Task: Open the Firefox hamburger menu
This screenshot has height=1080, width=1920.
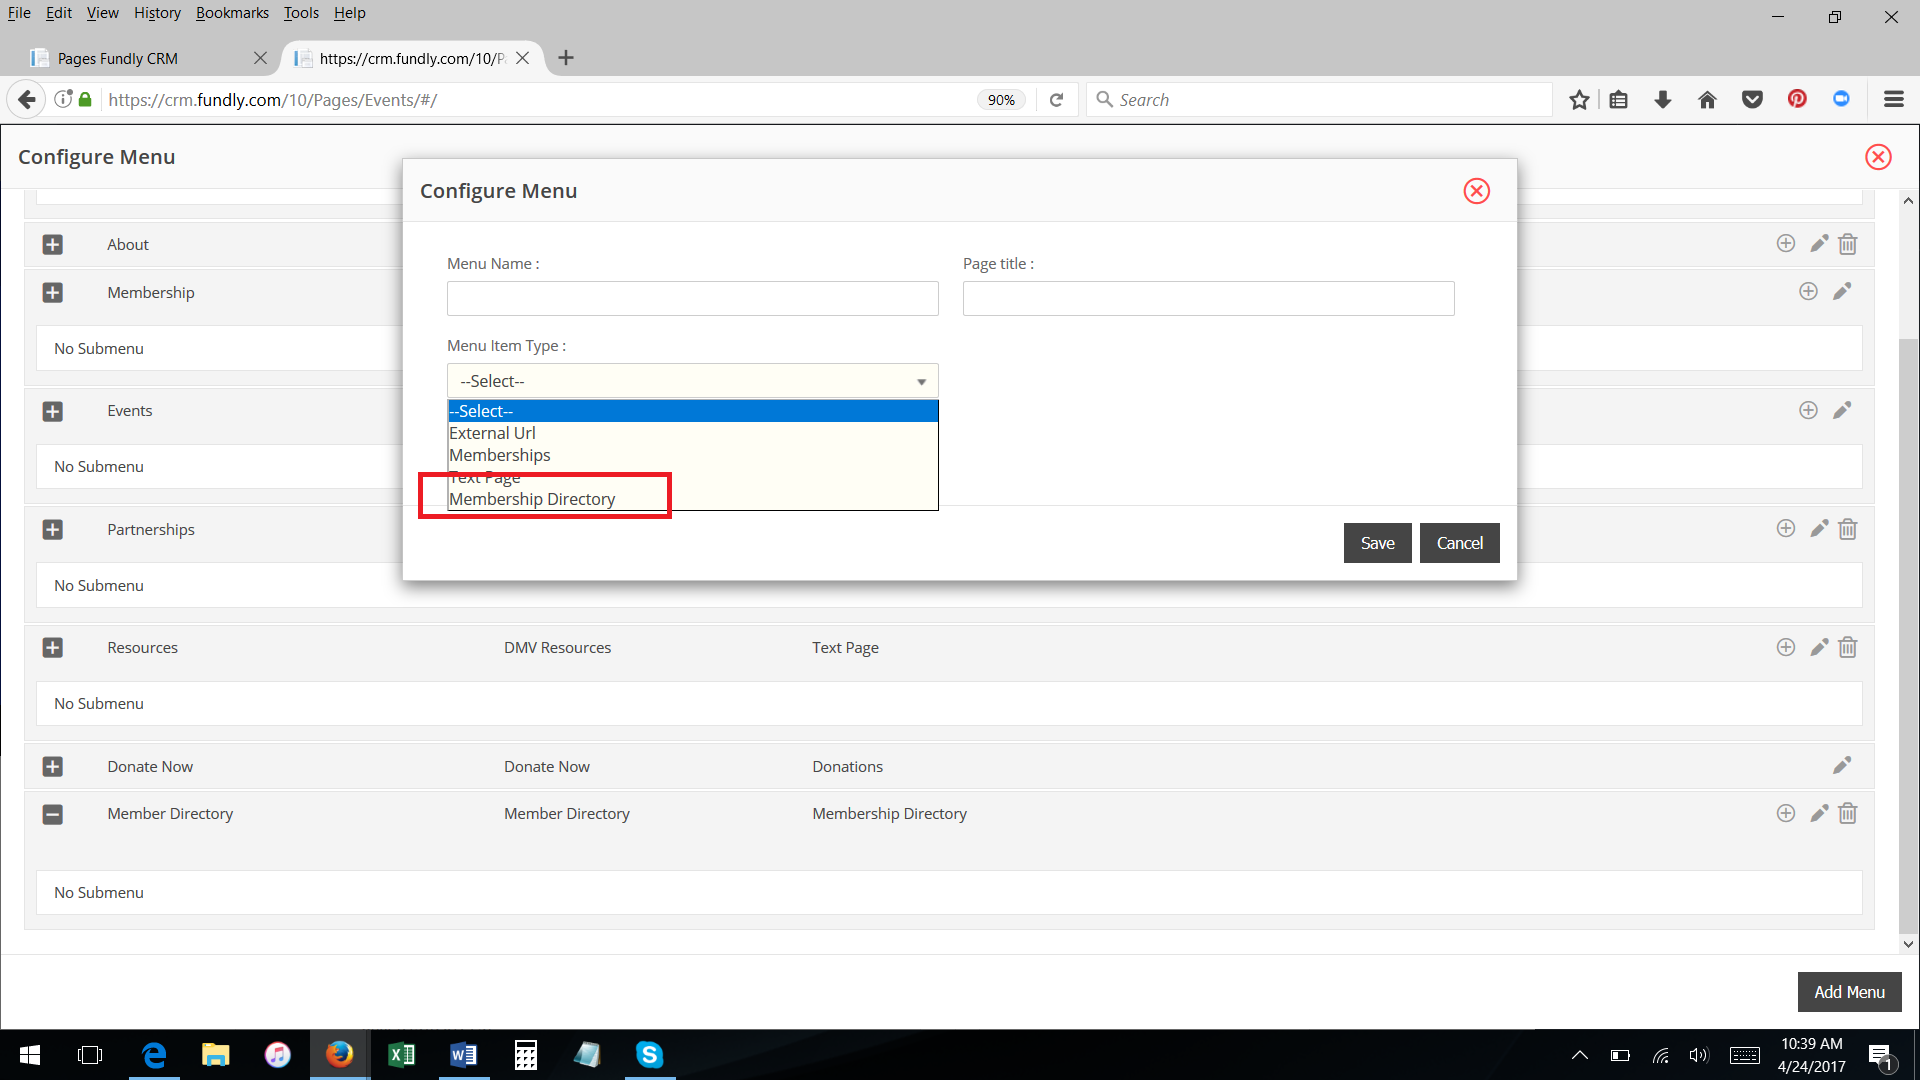Action: click(1893, 100)
